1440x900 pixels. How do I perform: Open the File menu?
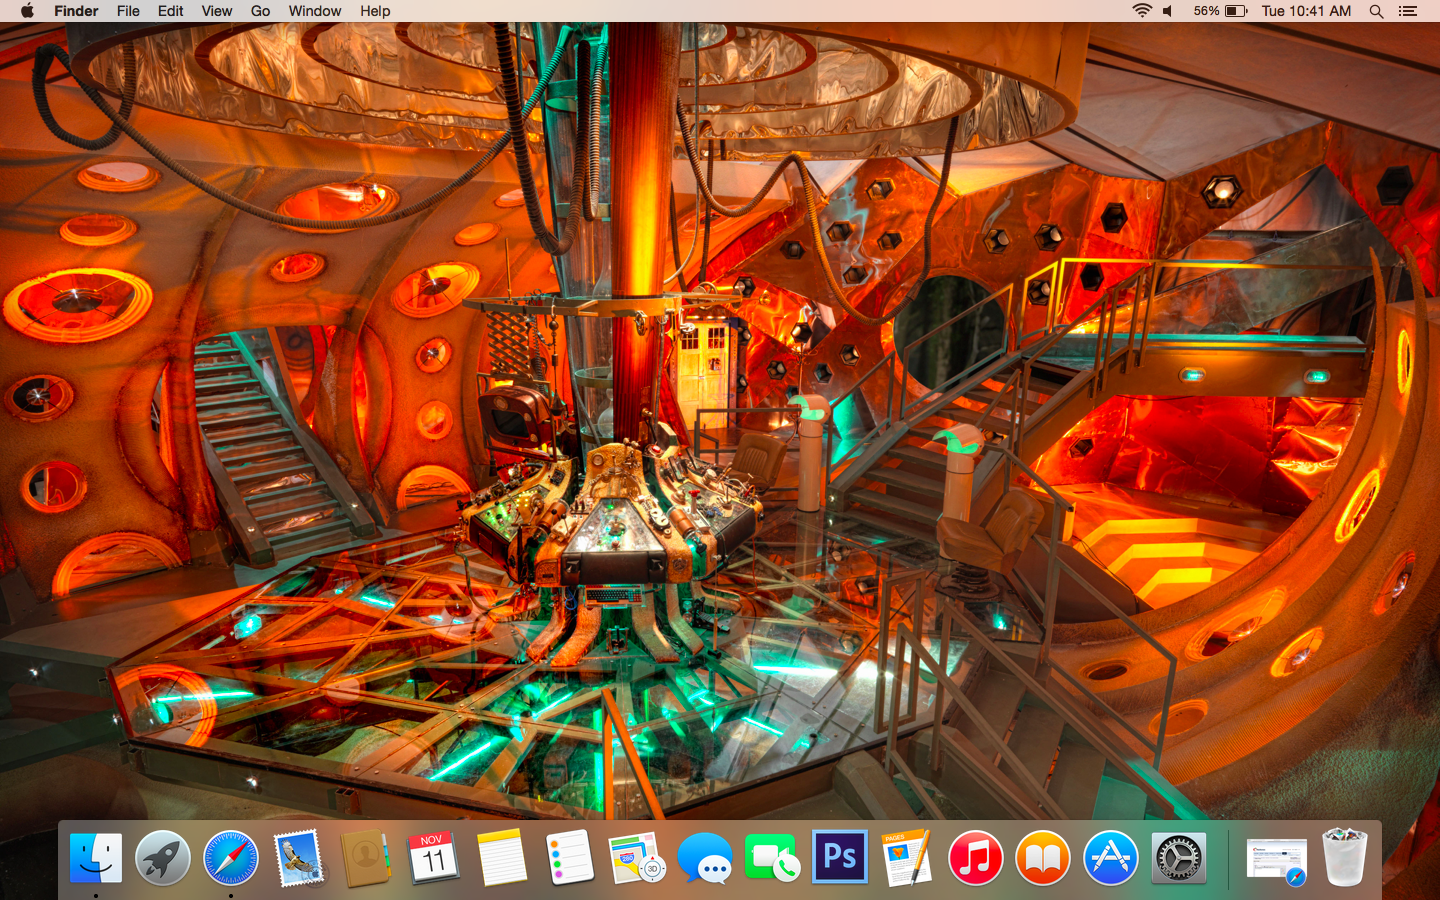128,11
